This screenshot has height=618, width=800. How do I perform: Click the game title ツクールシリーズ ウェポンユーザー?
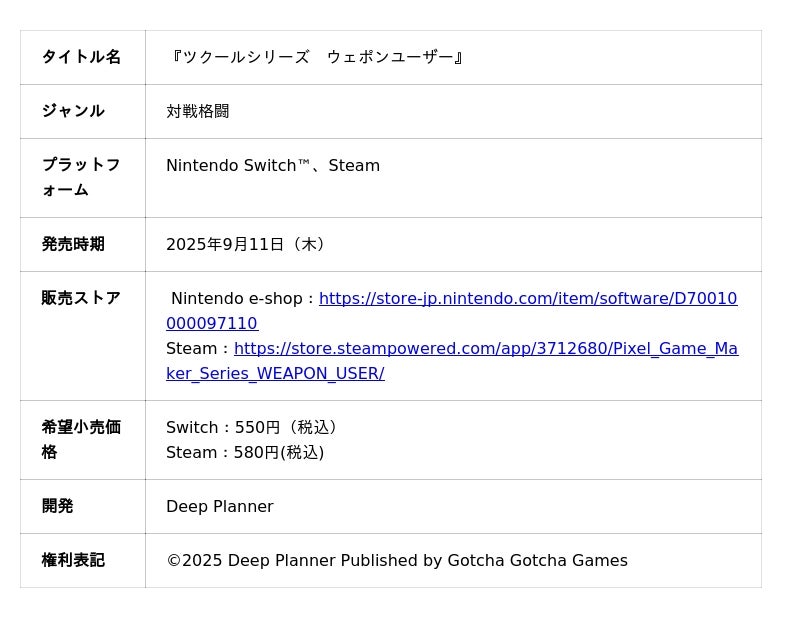point(318,57)
